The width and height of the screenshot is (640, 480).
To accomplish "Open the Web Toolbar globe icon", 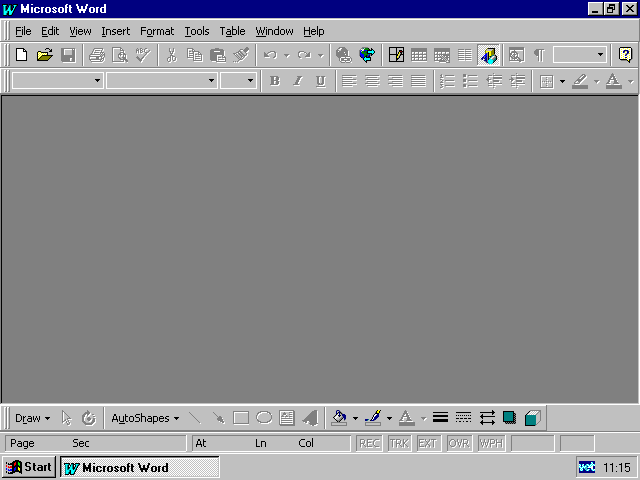I will (367, 55).
